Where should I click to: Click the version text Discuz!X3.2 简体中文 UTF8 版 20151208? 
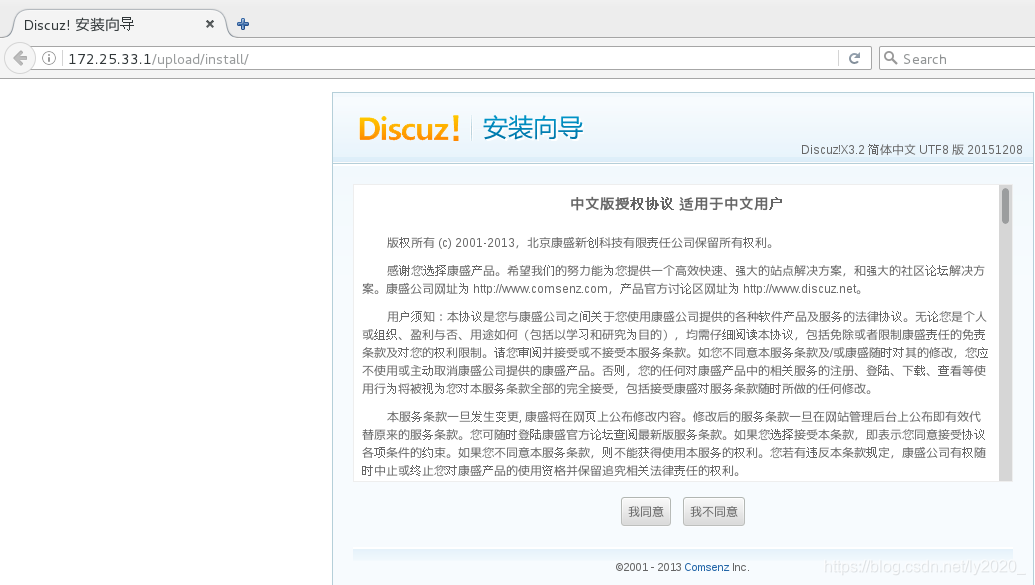(912, 150)
